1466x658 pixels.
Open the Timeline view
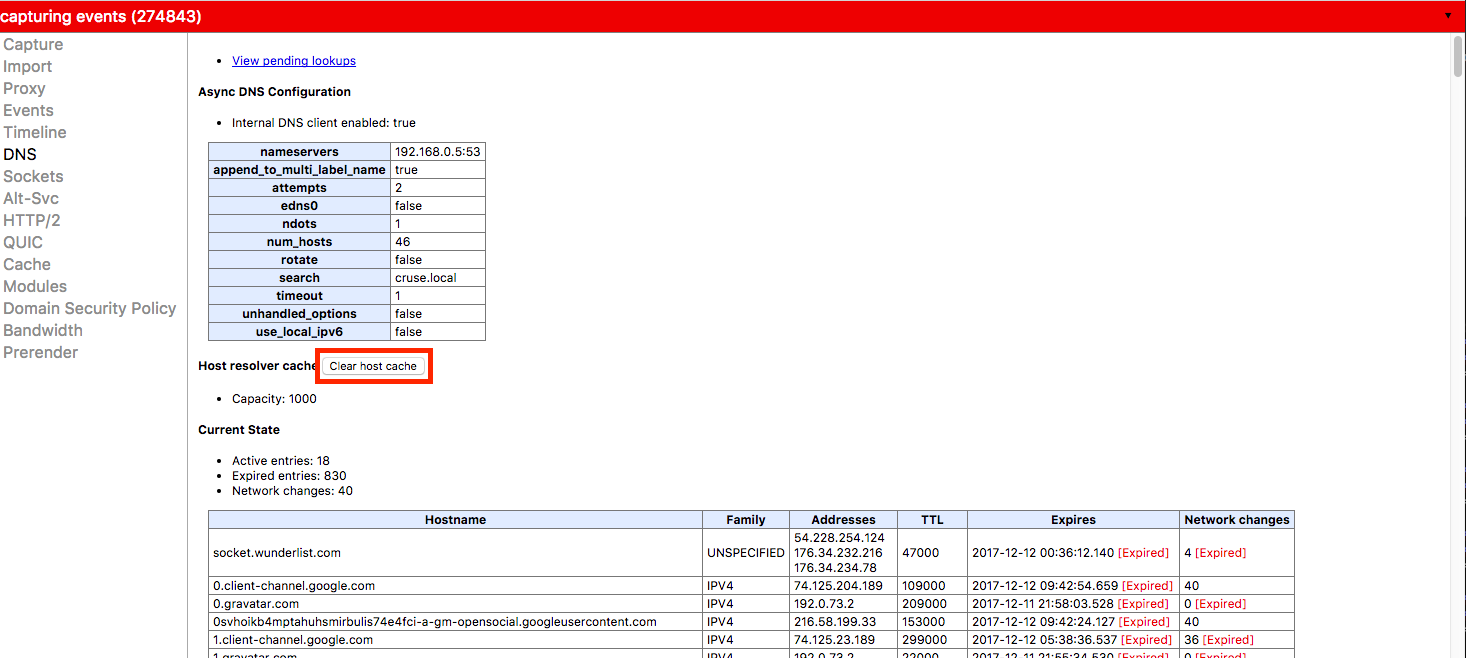pos(35,132)
